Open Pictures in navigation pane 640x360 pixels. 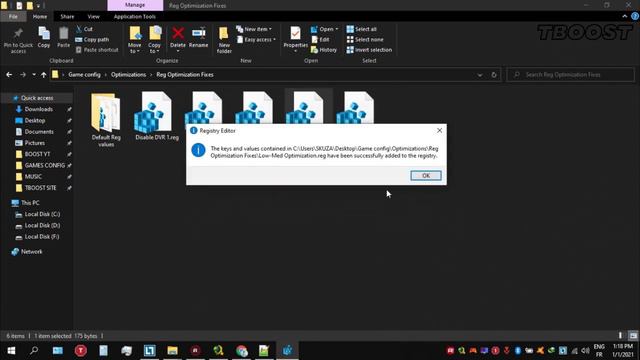(x=35, y=143)
